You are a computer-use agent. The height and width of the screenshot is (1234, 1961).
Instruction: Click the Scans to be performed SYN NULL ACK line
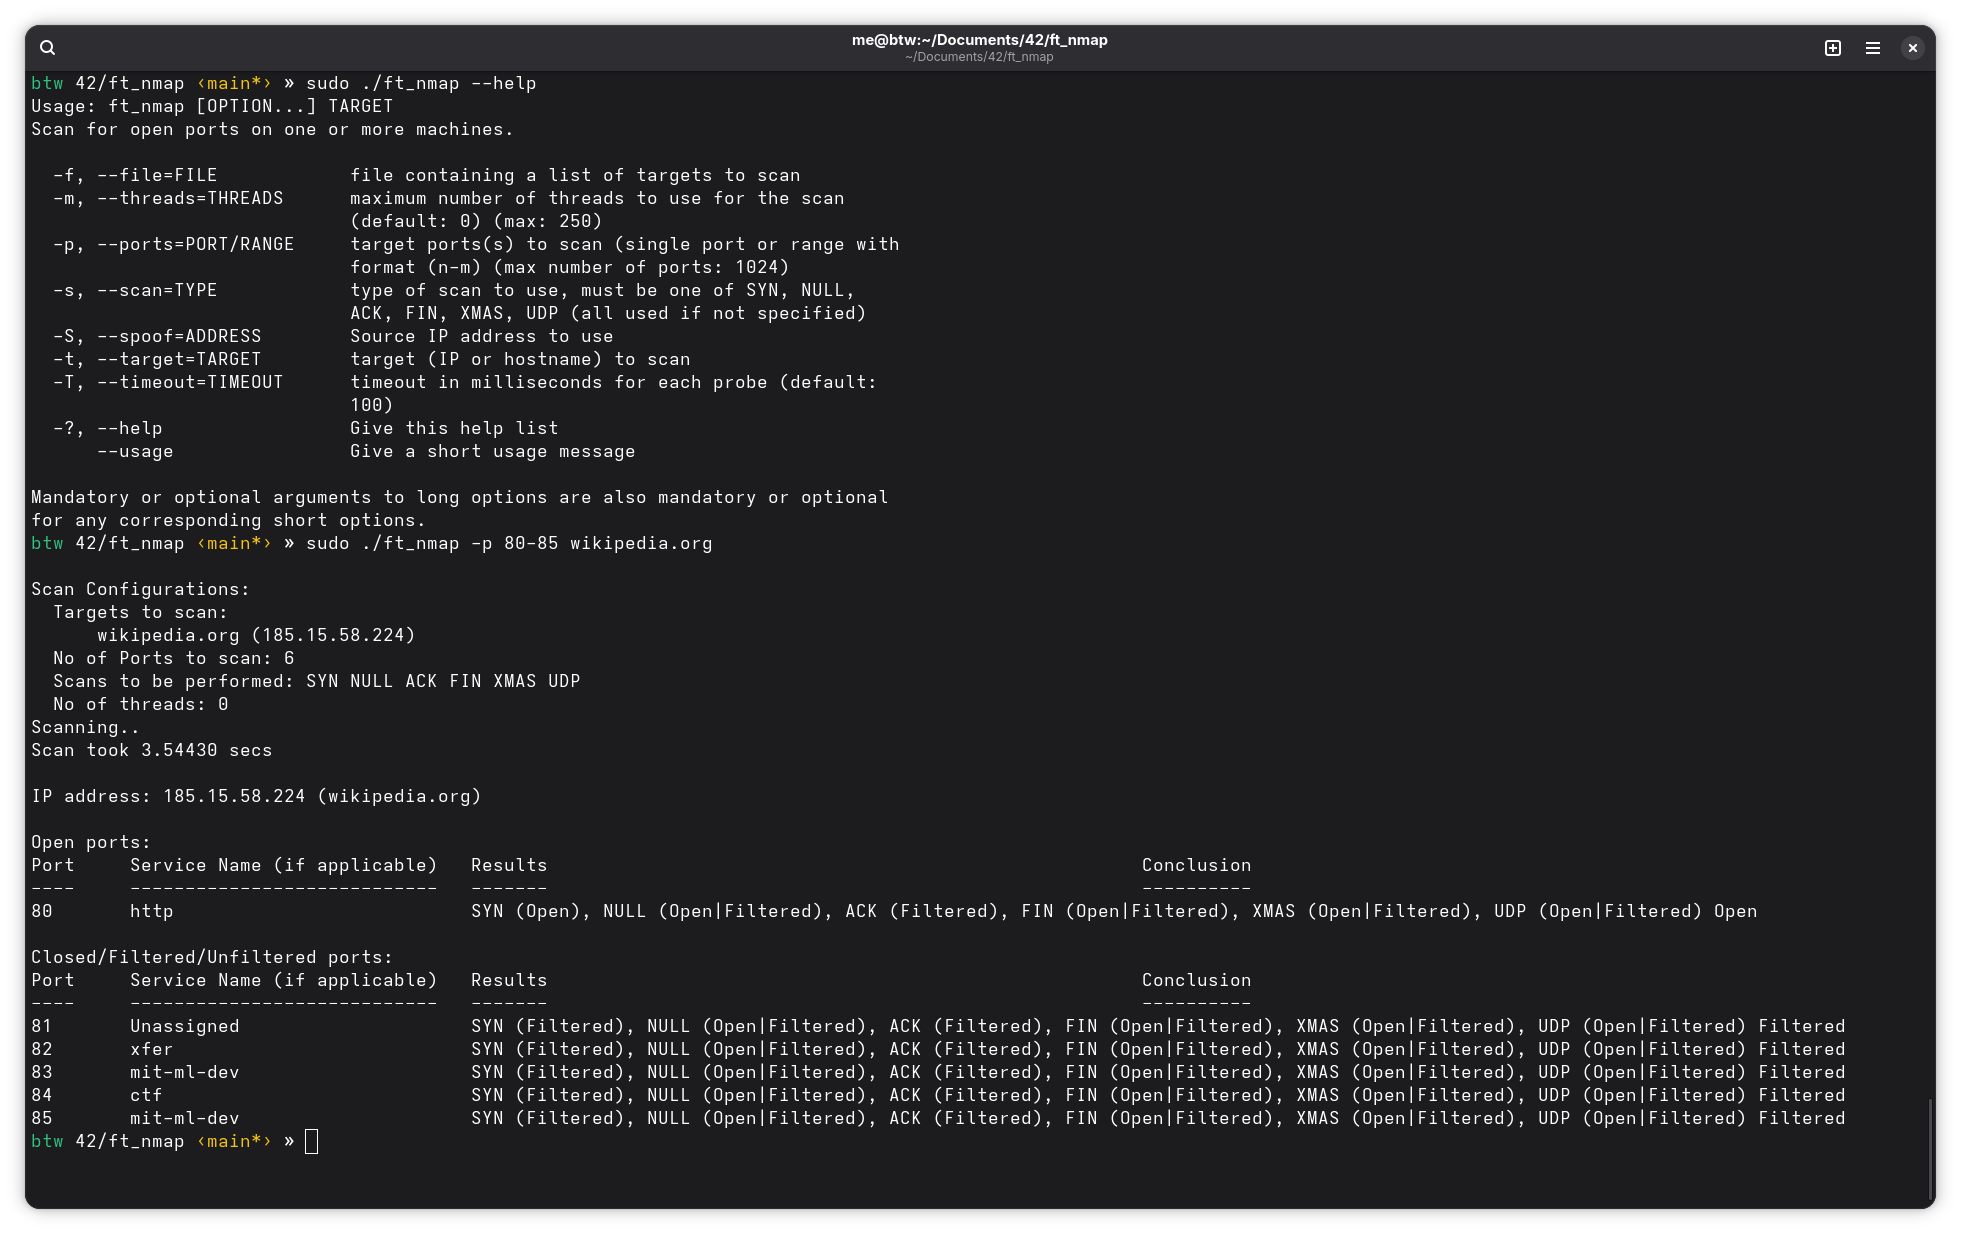coord(317,681)
